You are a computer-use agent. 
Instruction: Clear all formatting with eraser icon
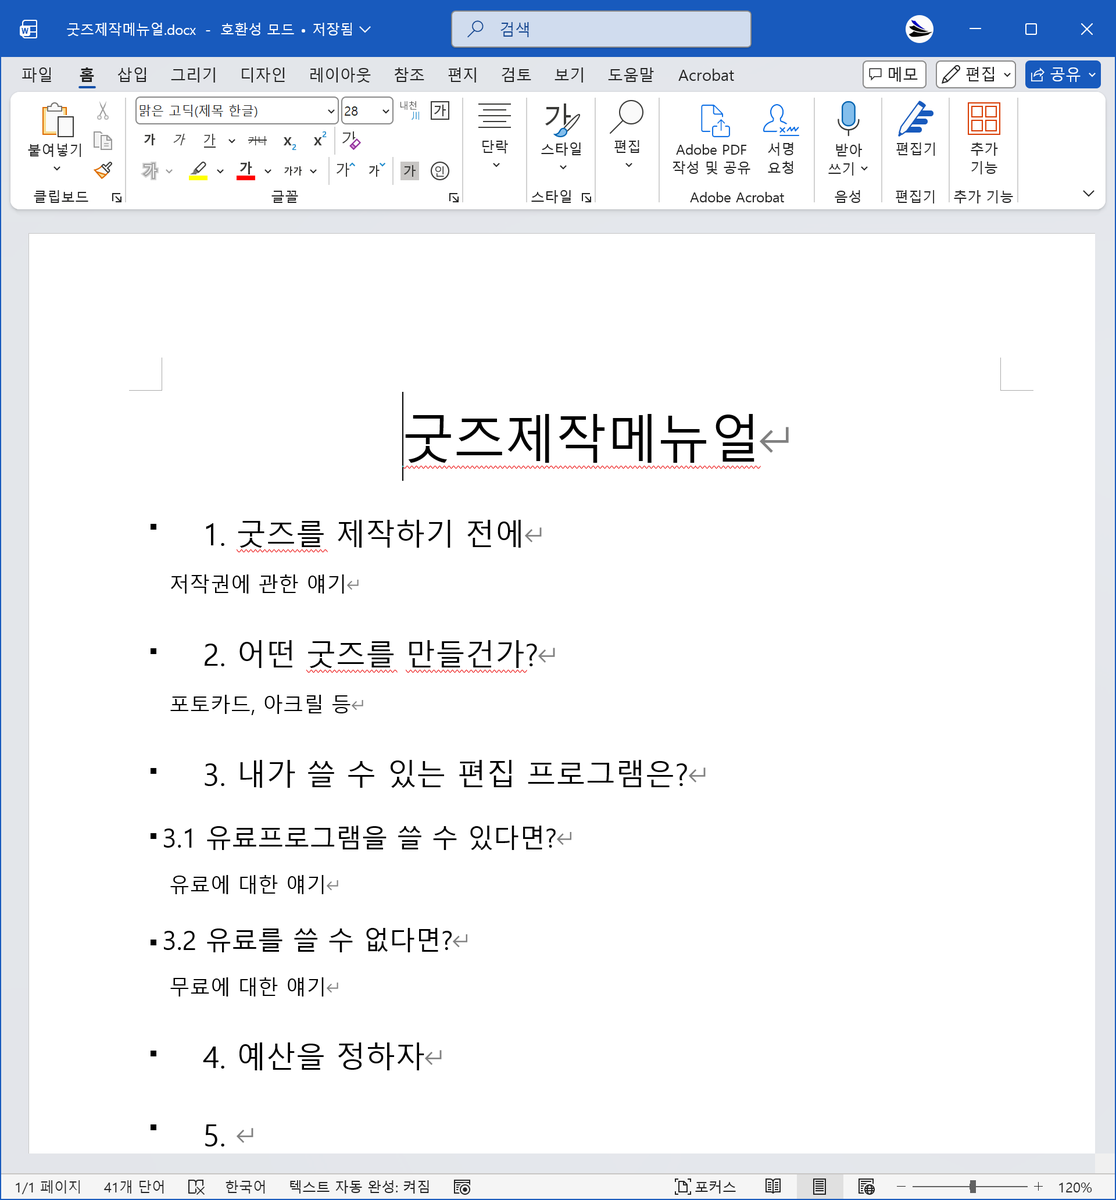coord(350,140)
